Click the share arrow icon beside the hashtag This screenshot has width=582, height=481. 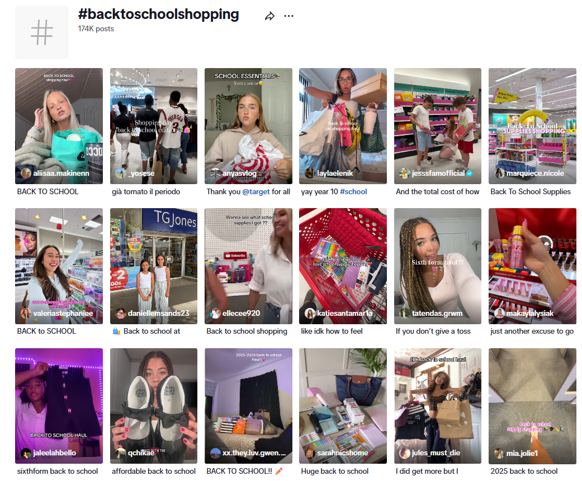[269, 16]
